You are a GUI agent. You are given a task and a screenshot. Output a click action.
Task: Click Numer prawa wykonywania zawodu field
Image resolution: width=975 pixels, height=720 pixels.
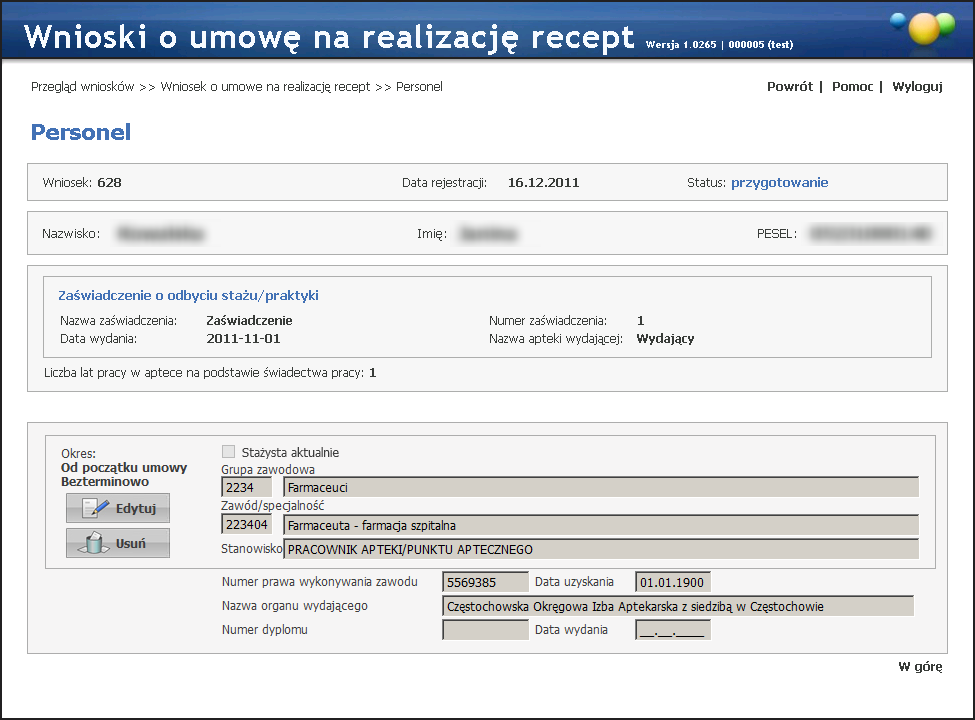[x=485, y=582]
